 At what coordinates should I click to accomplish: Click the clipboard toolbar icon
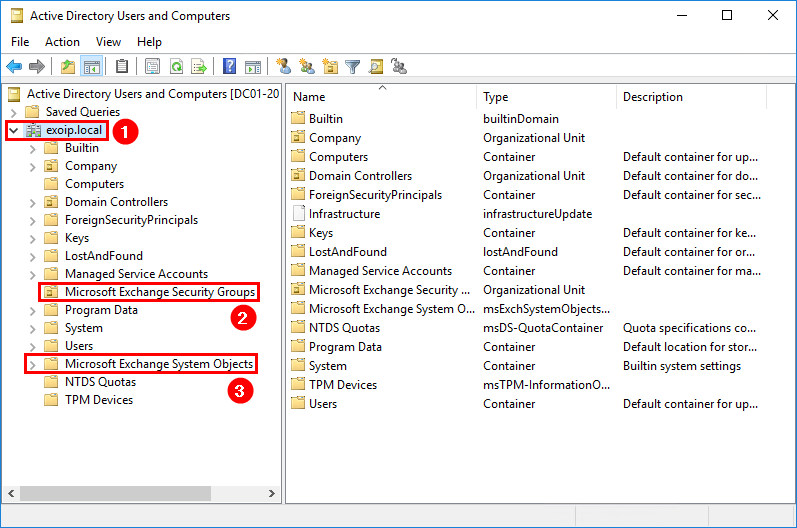[122, 66]
